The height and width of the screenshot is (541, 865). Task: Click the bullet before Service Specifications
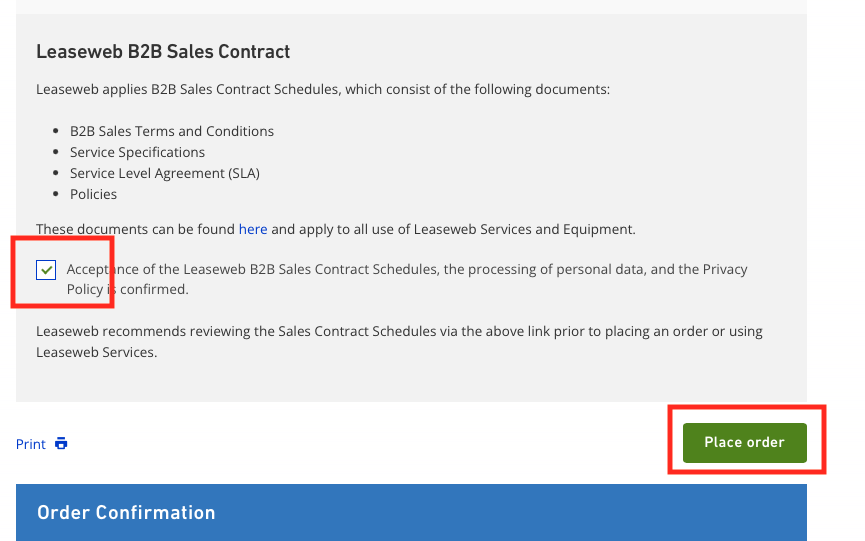pyautogui.click(x=54, y=152)
